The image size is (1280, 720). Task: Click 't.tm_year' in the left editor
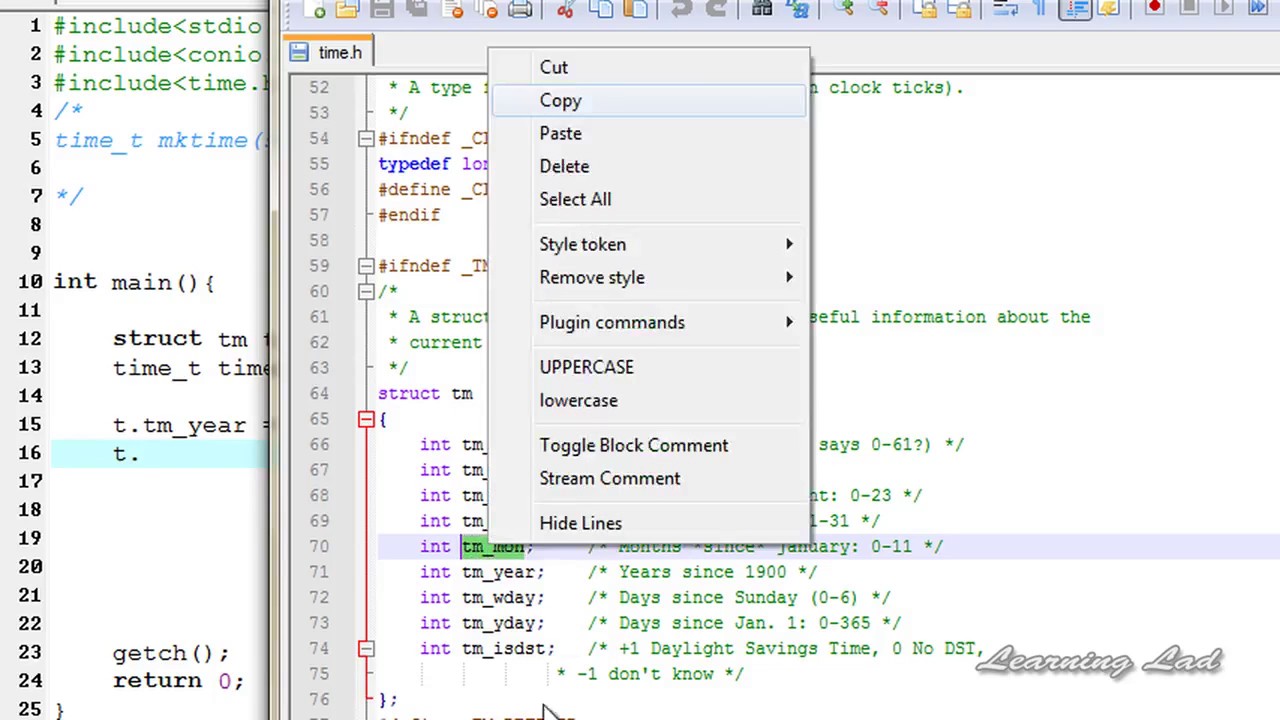pos(179,426)
